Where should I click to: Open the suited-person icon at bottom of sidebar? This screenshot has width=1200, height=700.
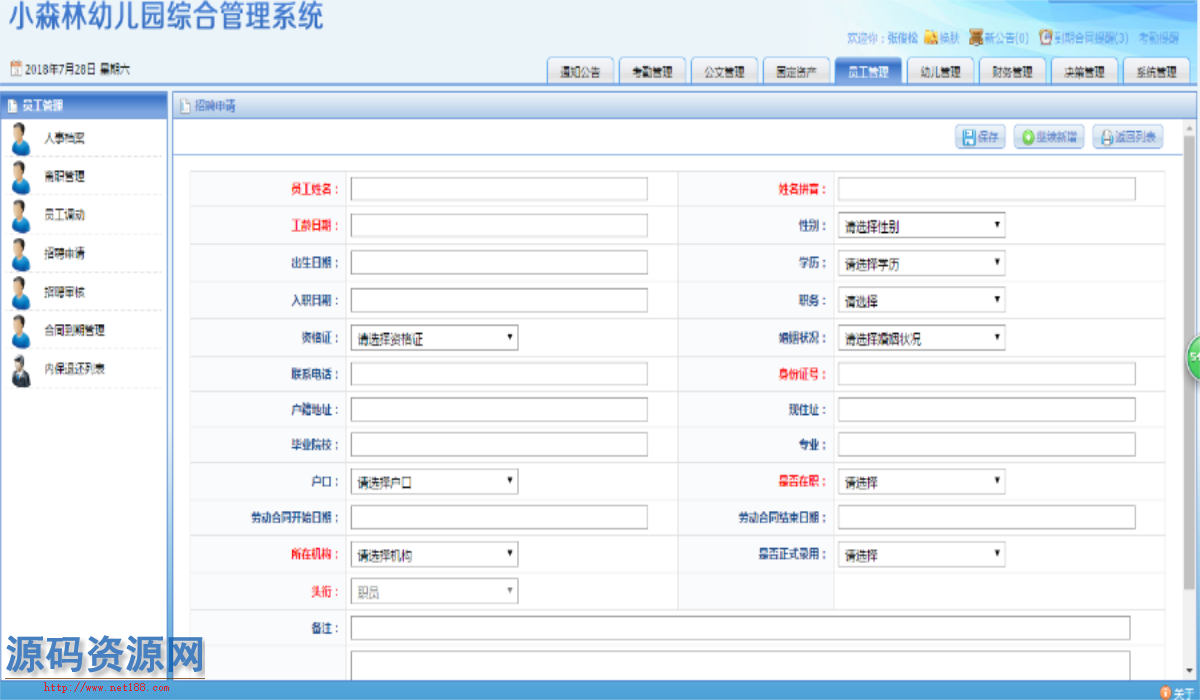point(20,370)
